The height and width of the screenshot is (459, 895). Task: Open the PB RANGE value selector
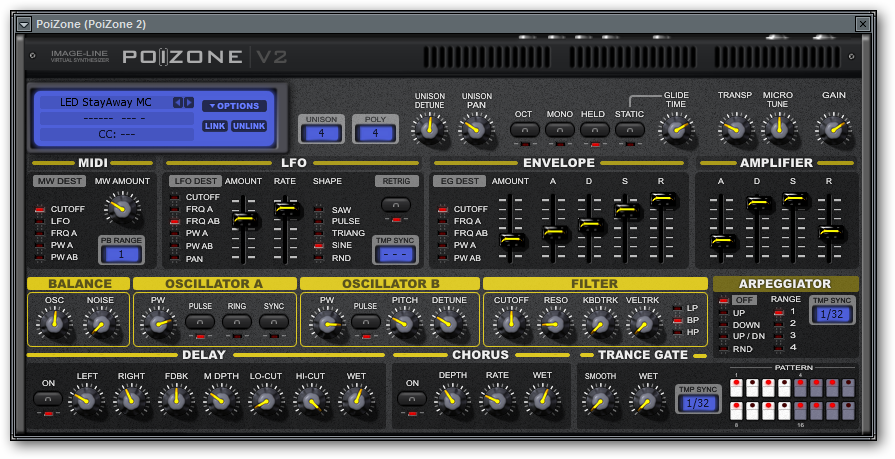coord(122,254)
